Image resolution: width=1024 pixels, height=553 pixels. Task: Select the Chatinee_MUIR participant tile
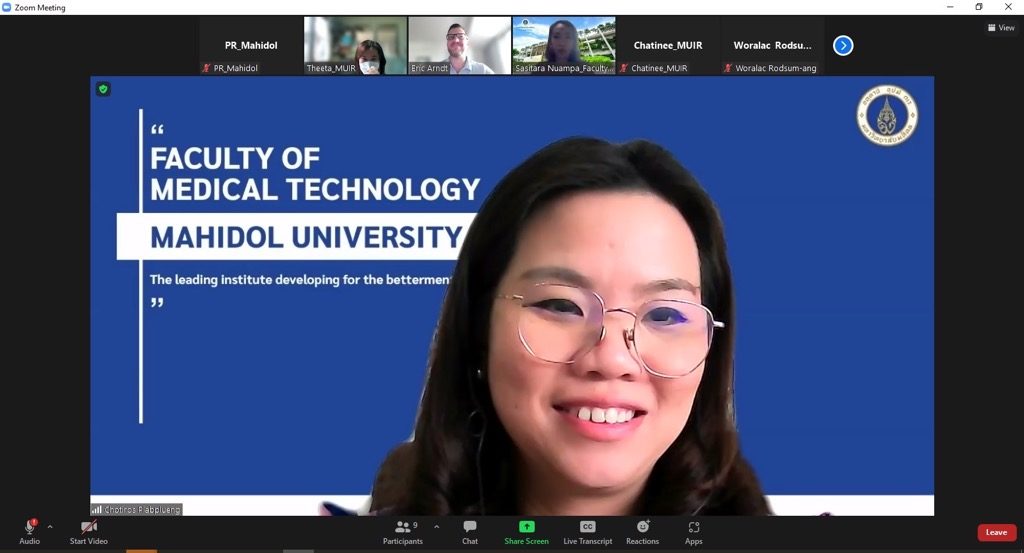coord(667,45)
